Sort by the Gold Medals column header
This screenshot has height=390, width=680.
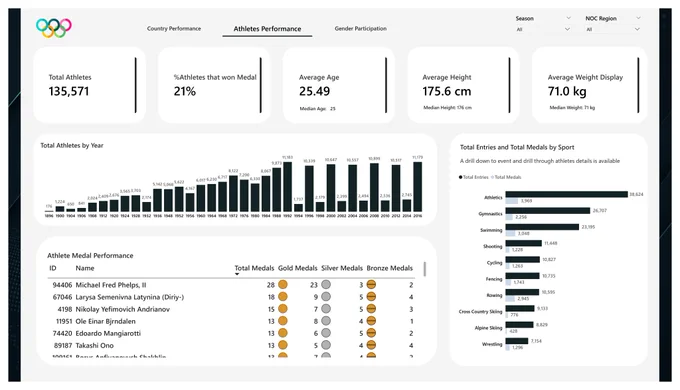pos(298,268)
